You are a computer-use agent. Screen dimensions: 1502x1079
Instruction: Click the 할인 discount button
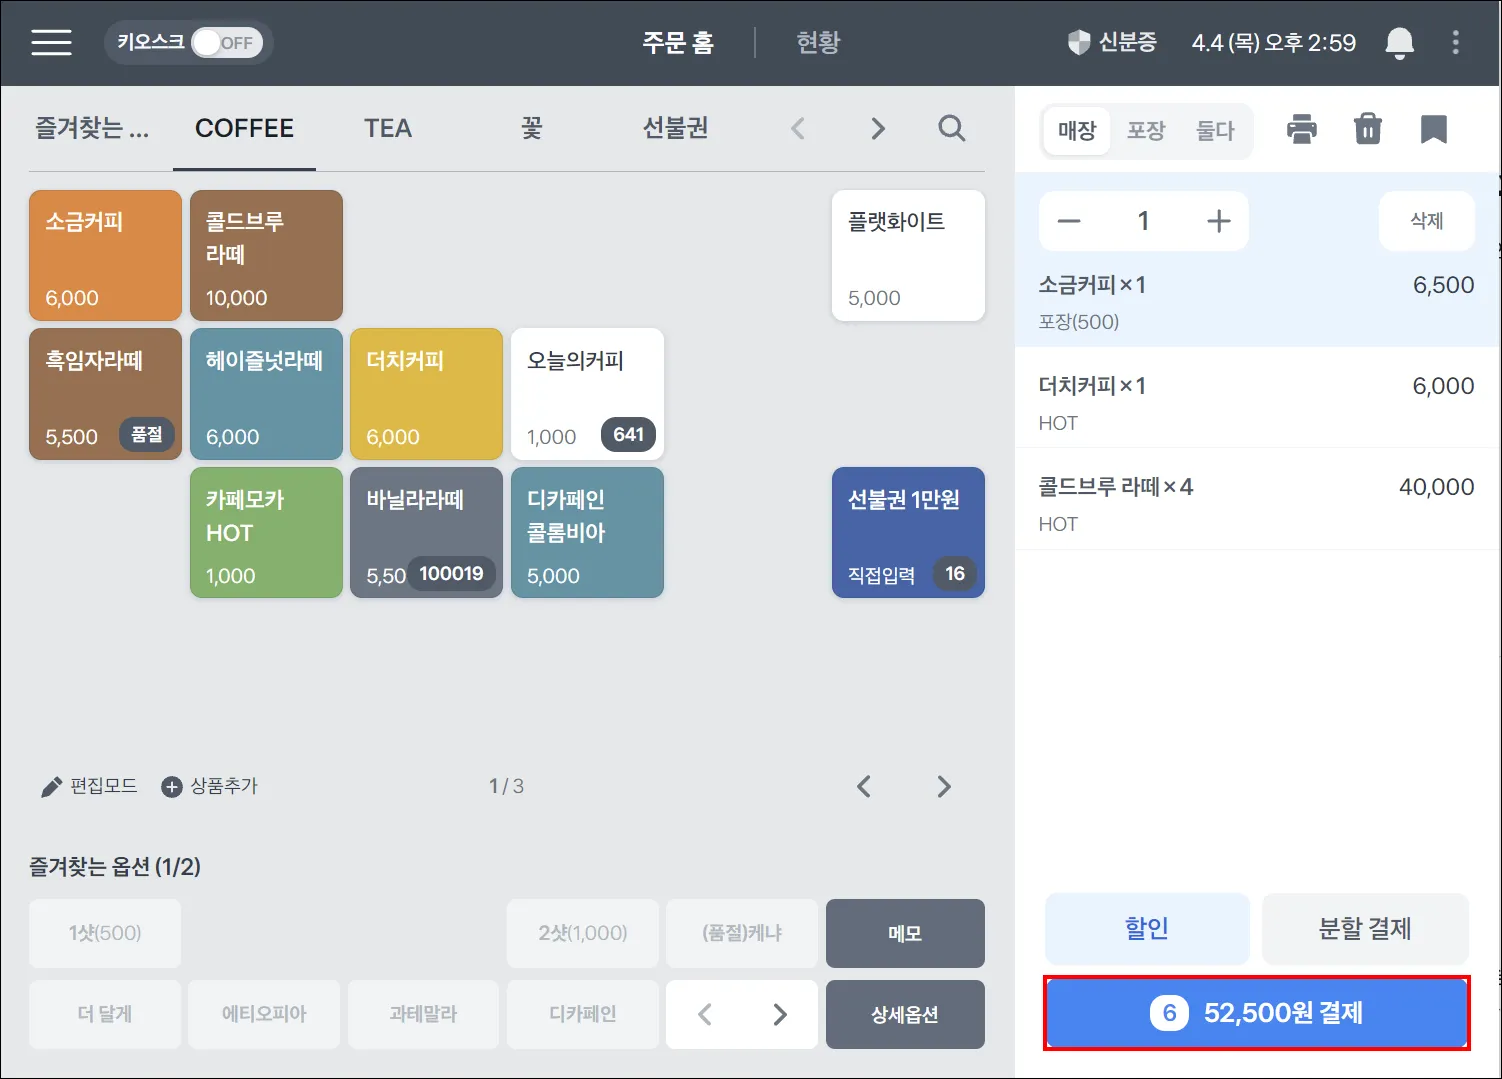(1147, 928)
